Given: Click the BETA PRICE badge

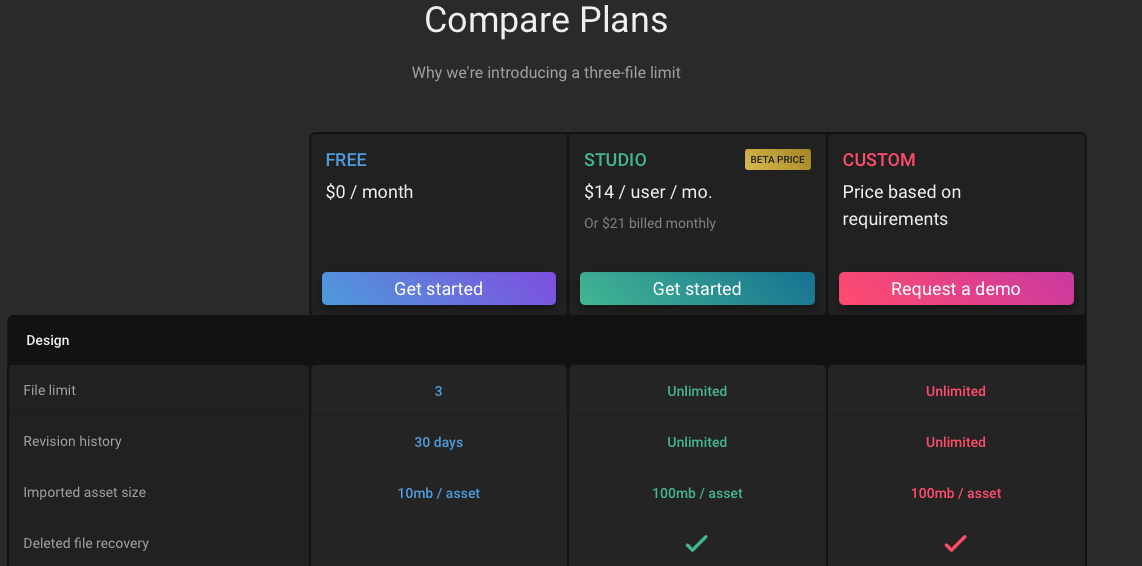Looking at the screenshot, I should point(777,160).
